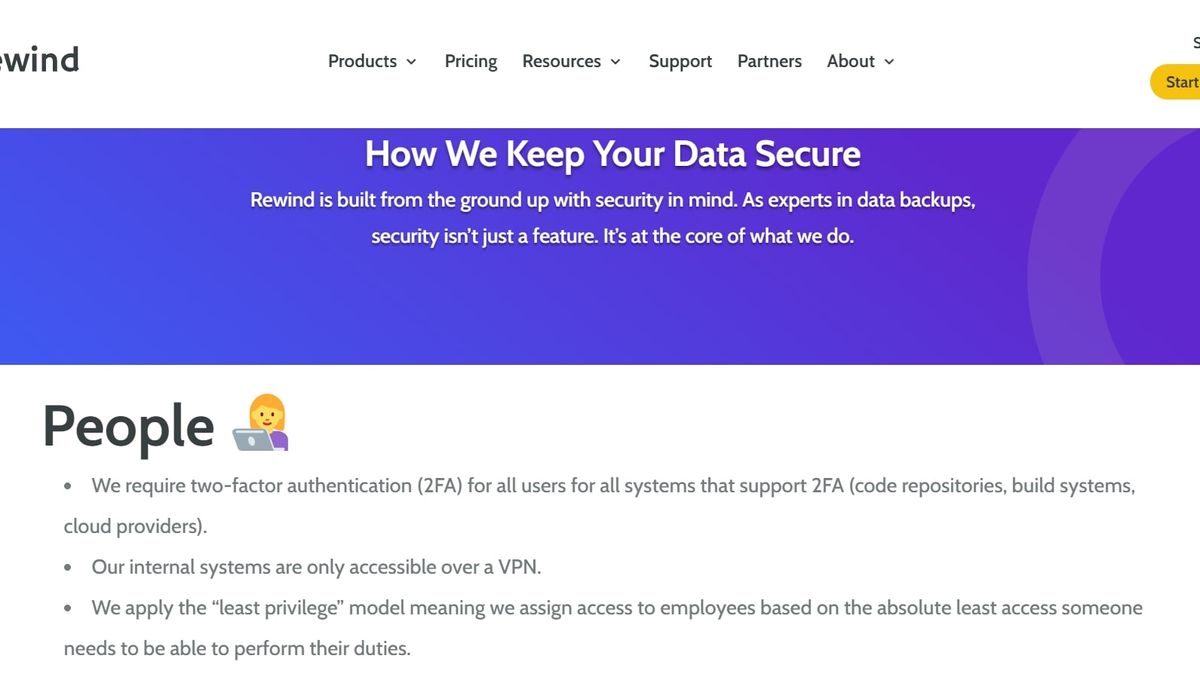Open the Resources menu label
This screenshot has width=1200, height=674.
coord(561,61)
